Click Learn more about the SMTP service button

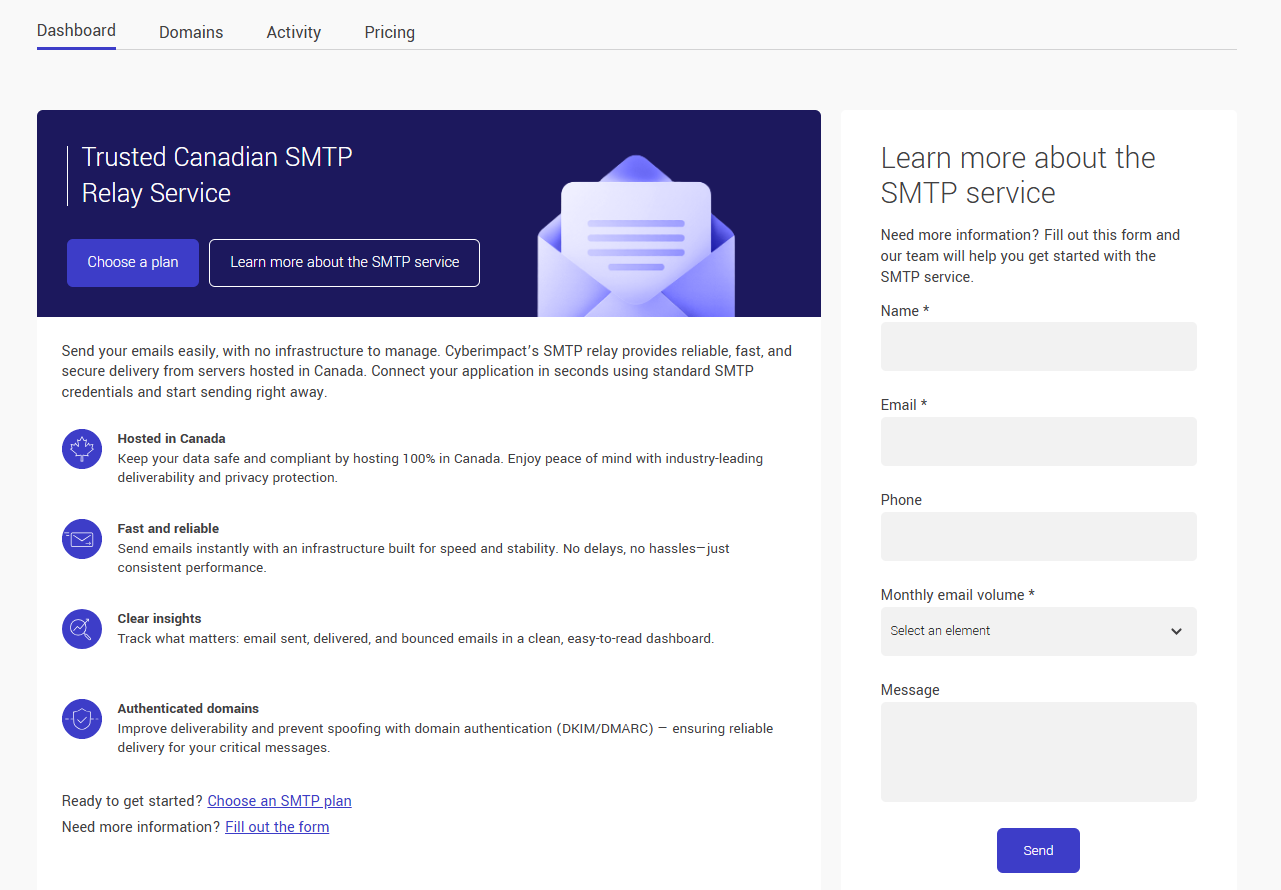tap(344, 262)
